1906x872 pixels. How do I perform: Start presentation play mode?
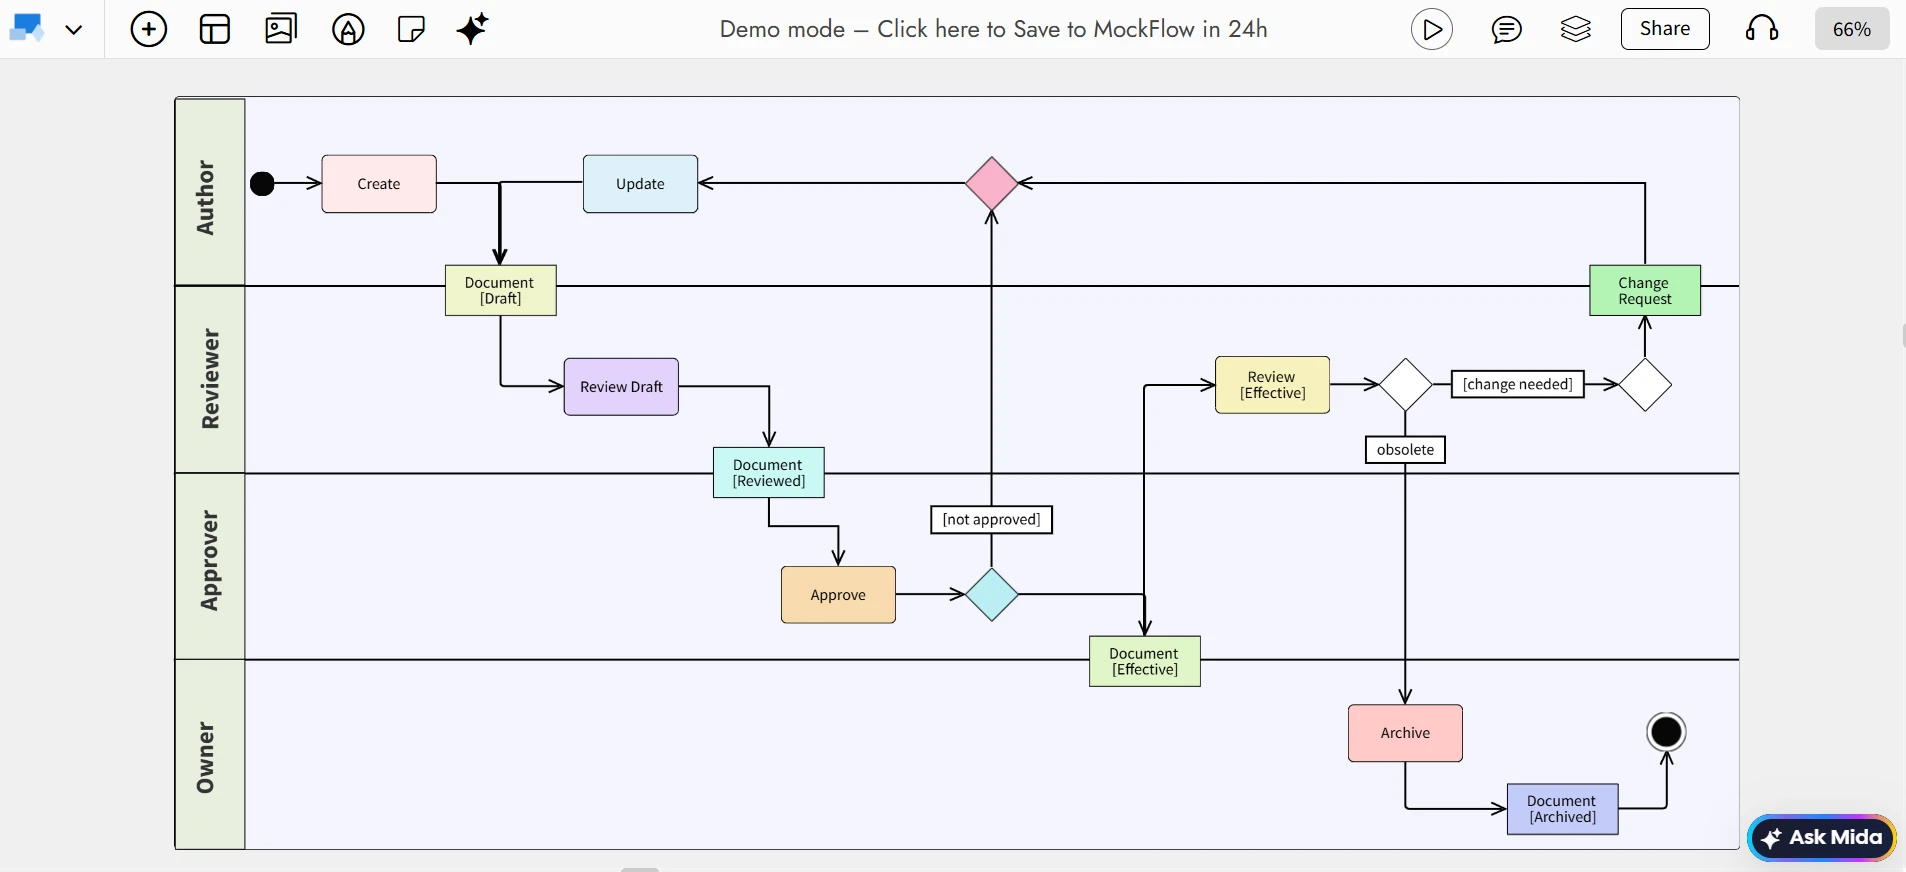click(1431, 29)
